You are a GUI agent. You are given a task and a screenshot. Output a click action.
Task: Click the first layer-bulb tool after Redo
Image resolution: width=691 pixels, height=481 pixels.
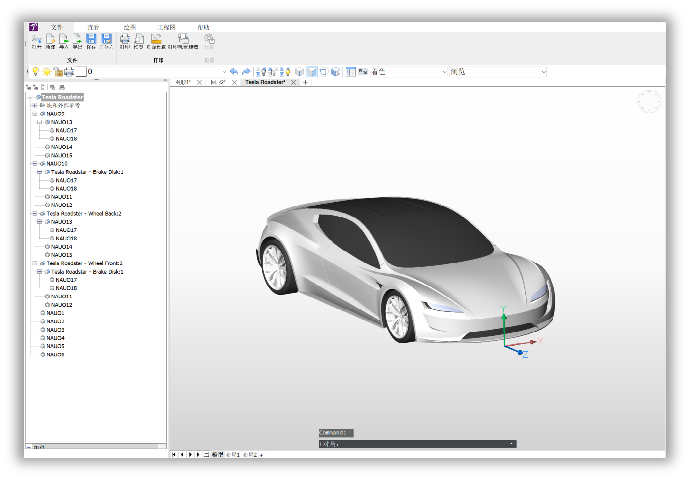[261, 71]
